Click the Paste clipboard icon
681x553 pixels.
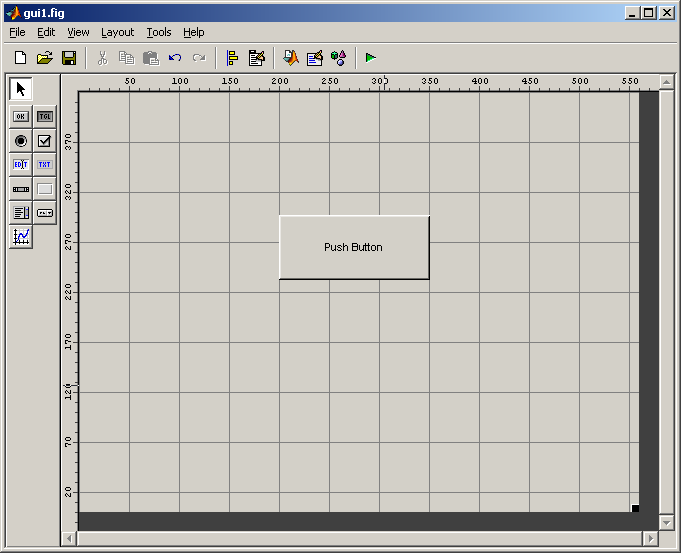point(151,58)
